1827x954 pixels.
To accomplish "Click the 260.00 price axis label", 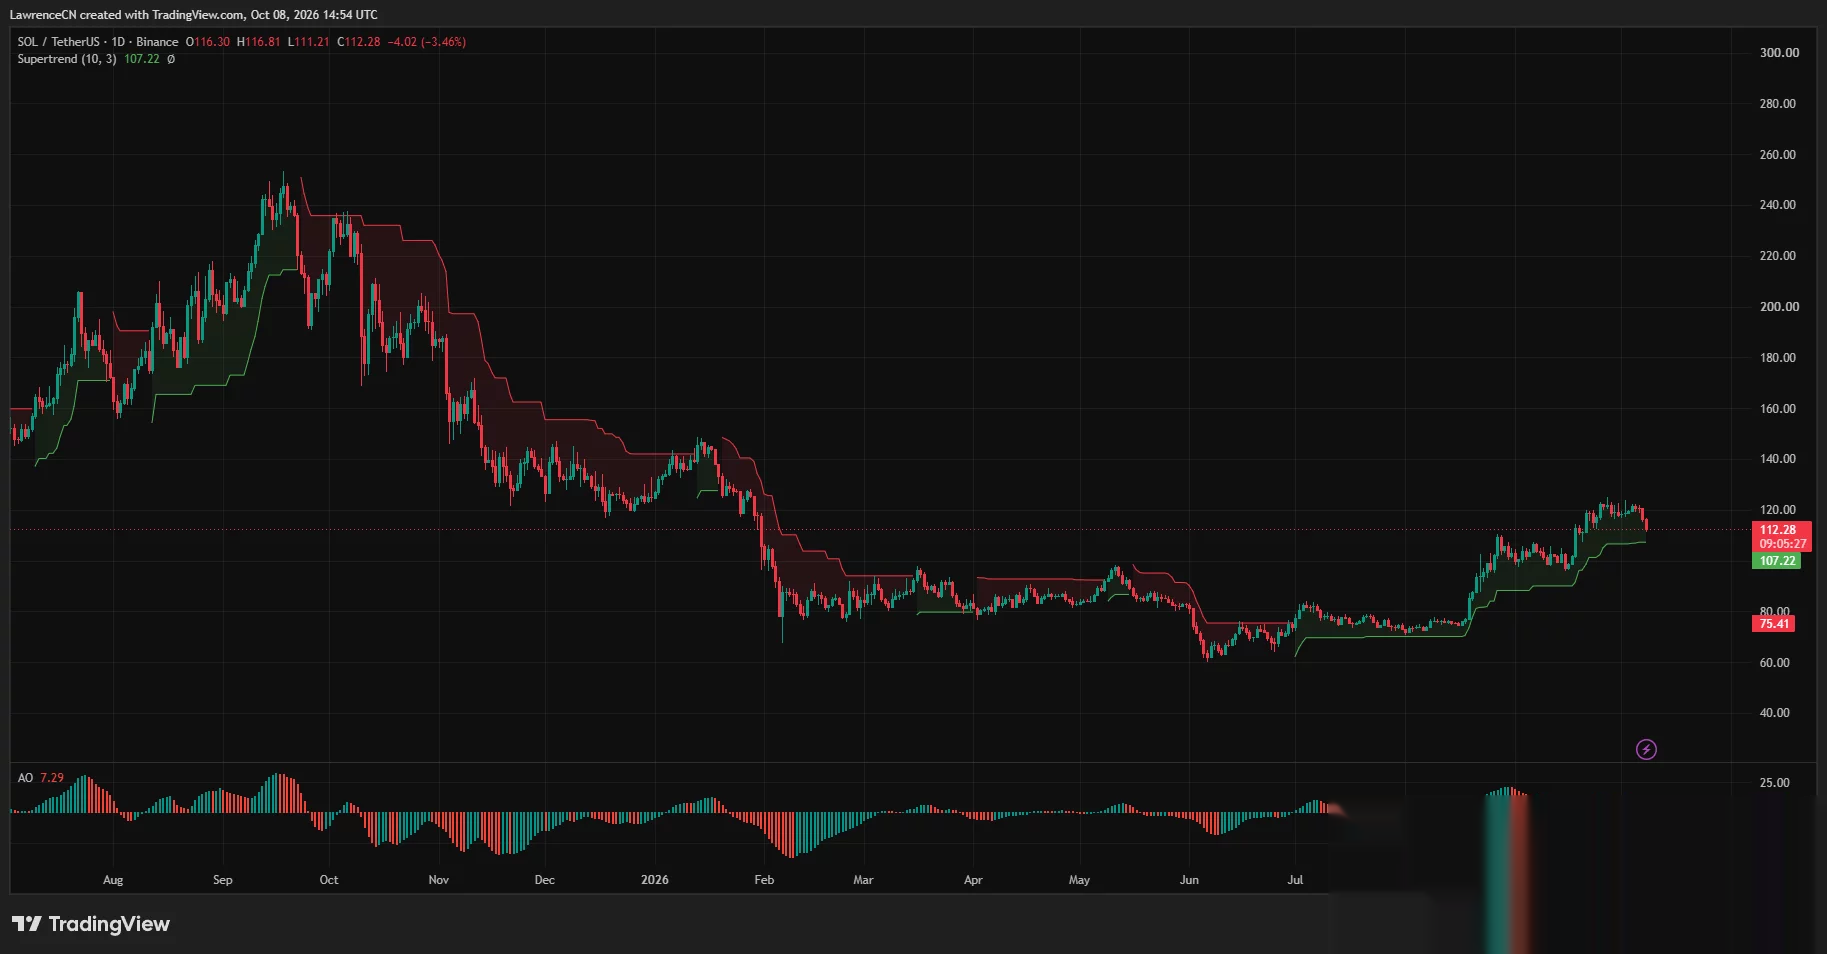I will click(x=1777, y=155).
